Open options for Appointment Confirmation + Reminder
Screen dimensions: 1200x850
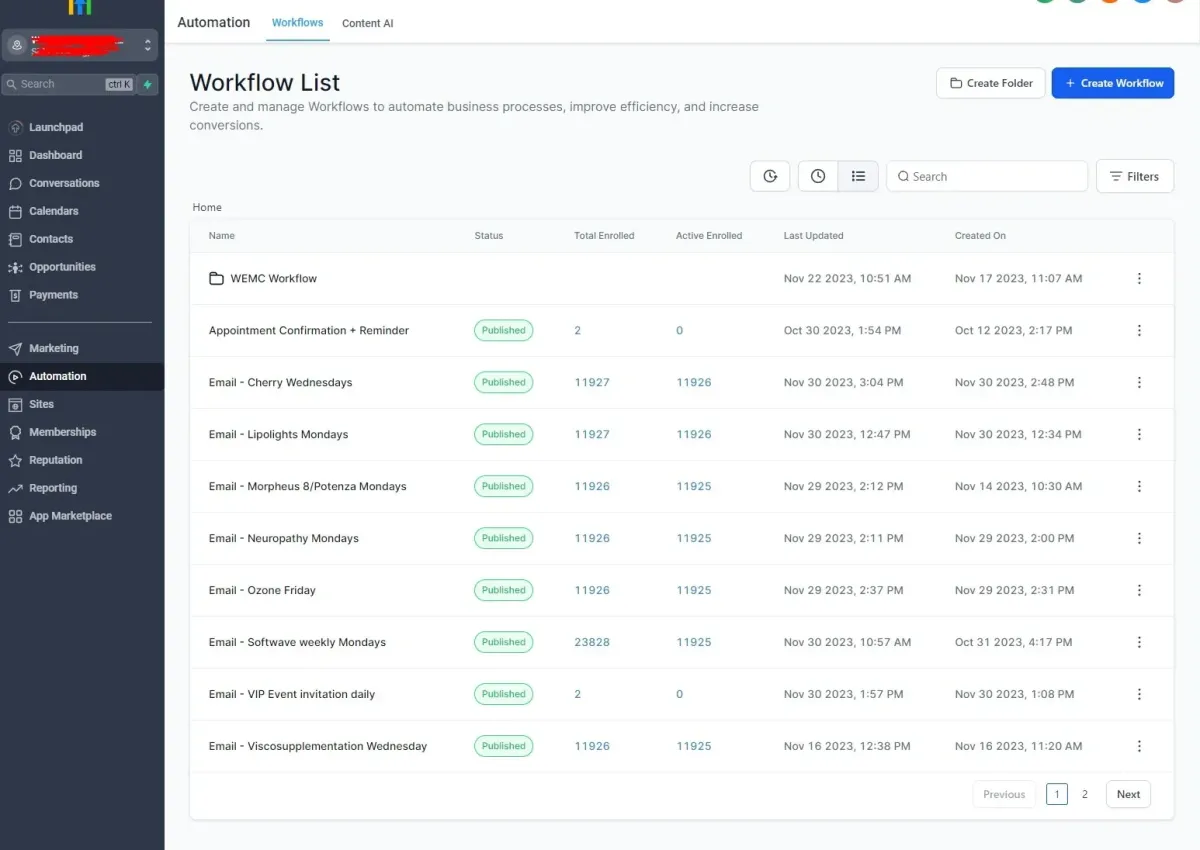[1139, 330]
